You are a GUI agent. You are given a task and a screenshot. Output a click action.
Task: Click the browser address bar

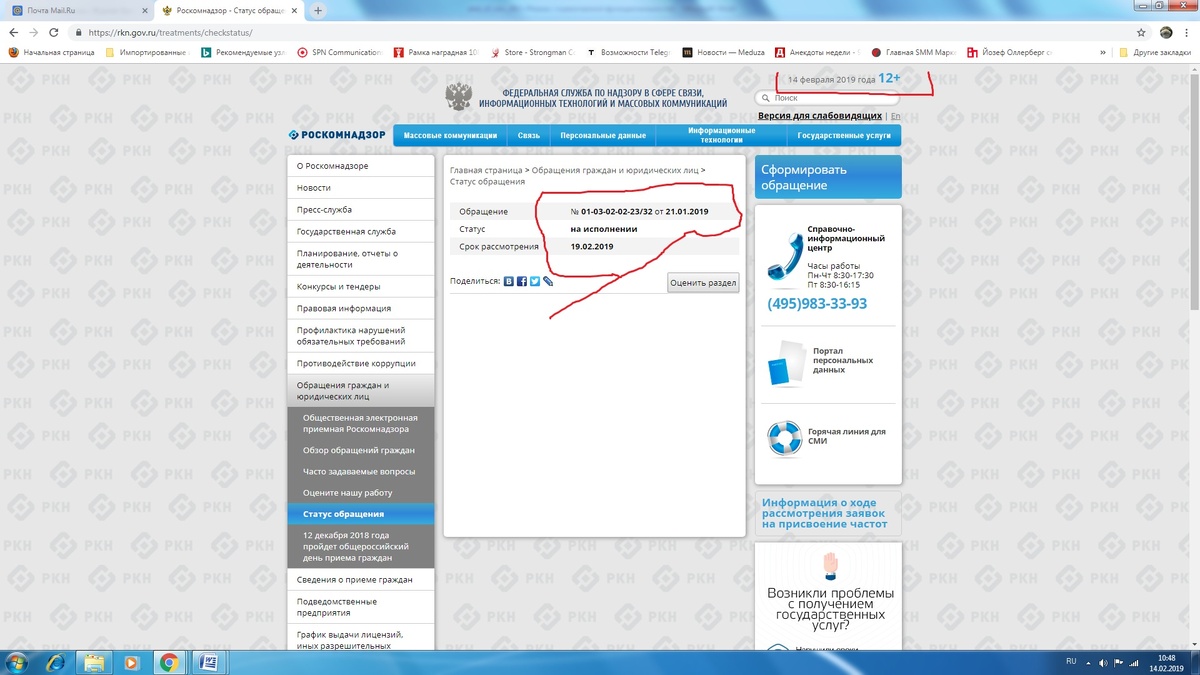(600, 32)
